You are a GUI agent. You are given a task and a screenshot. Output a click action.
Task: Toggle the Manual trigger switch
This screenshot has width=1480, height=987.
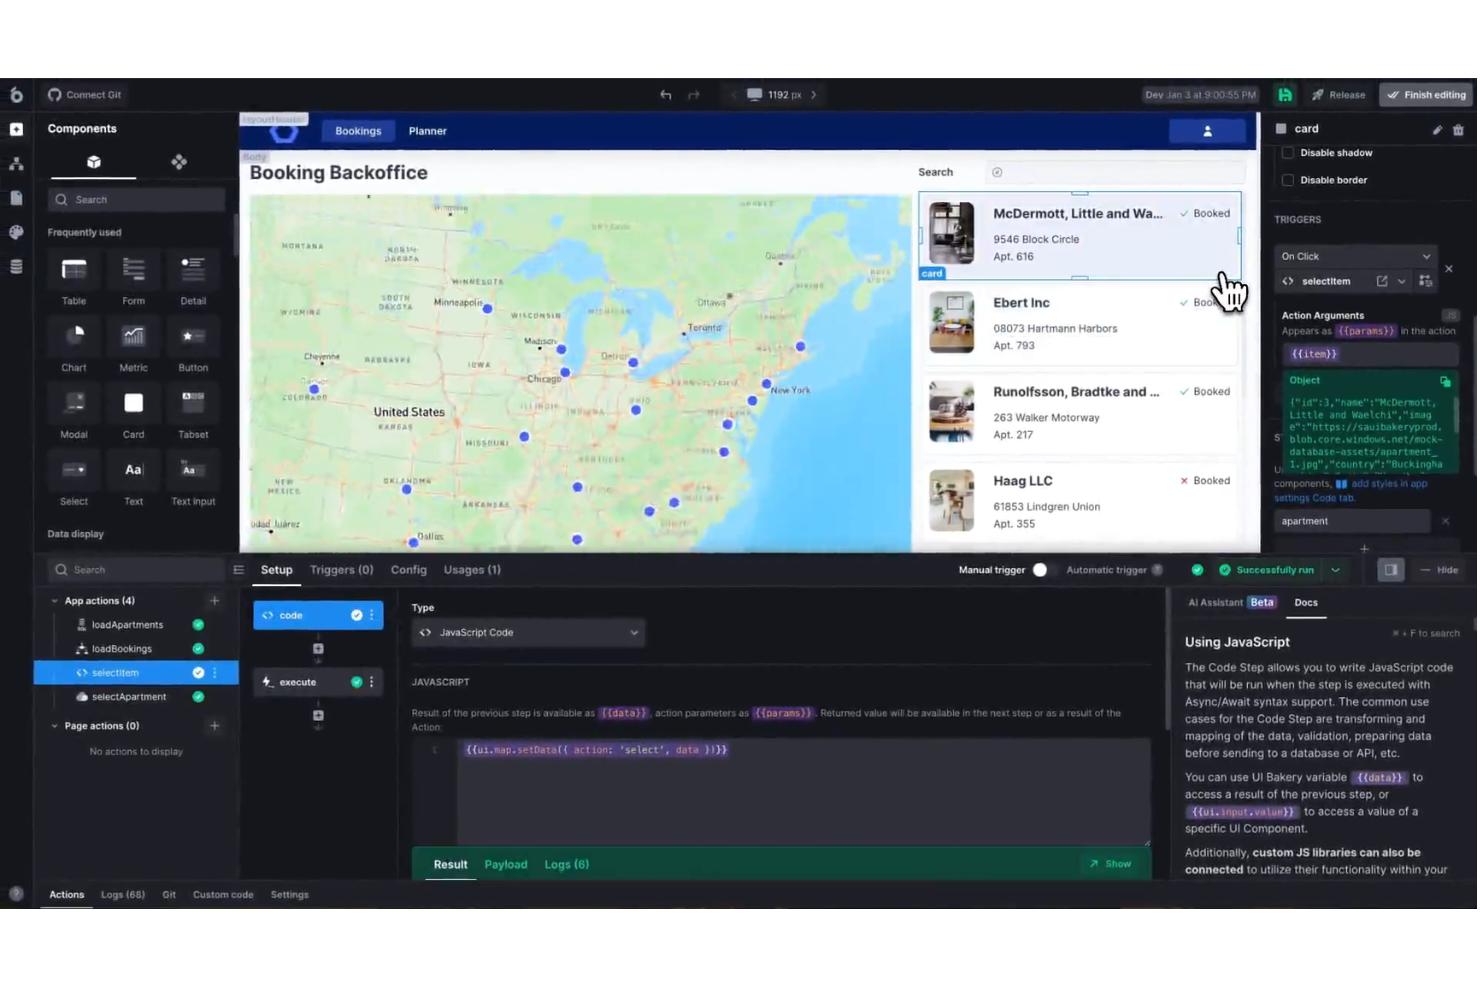tap(1039, 569)
